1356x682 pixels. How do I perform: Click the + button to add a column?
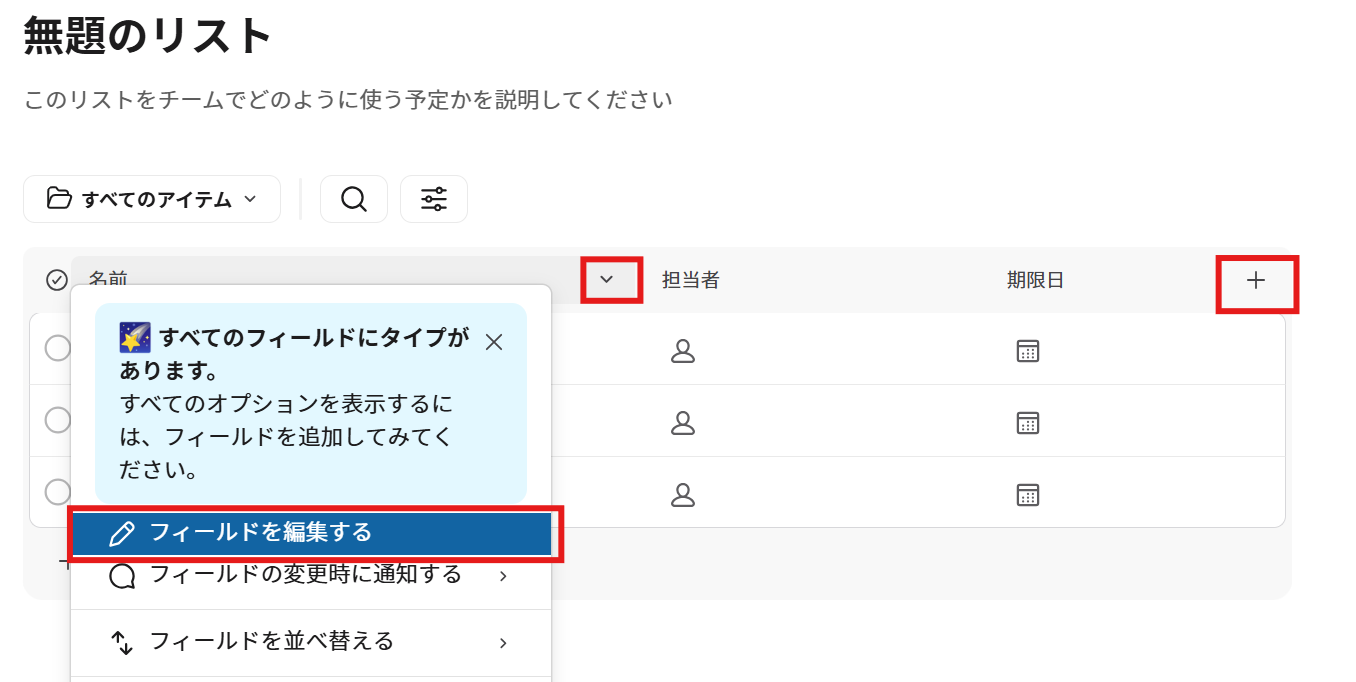[x=1257, y=280]
